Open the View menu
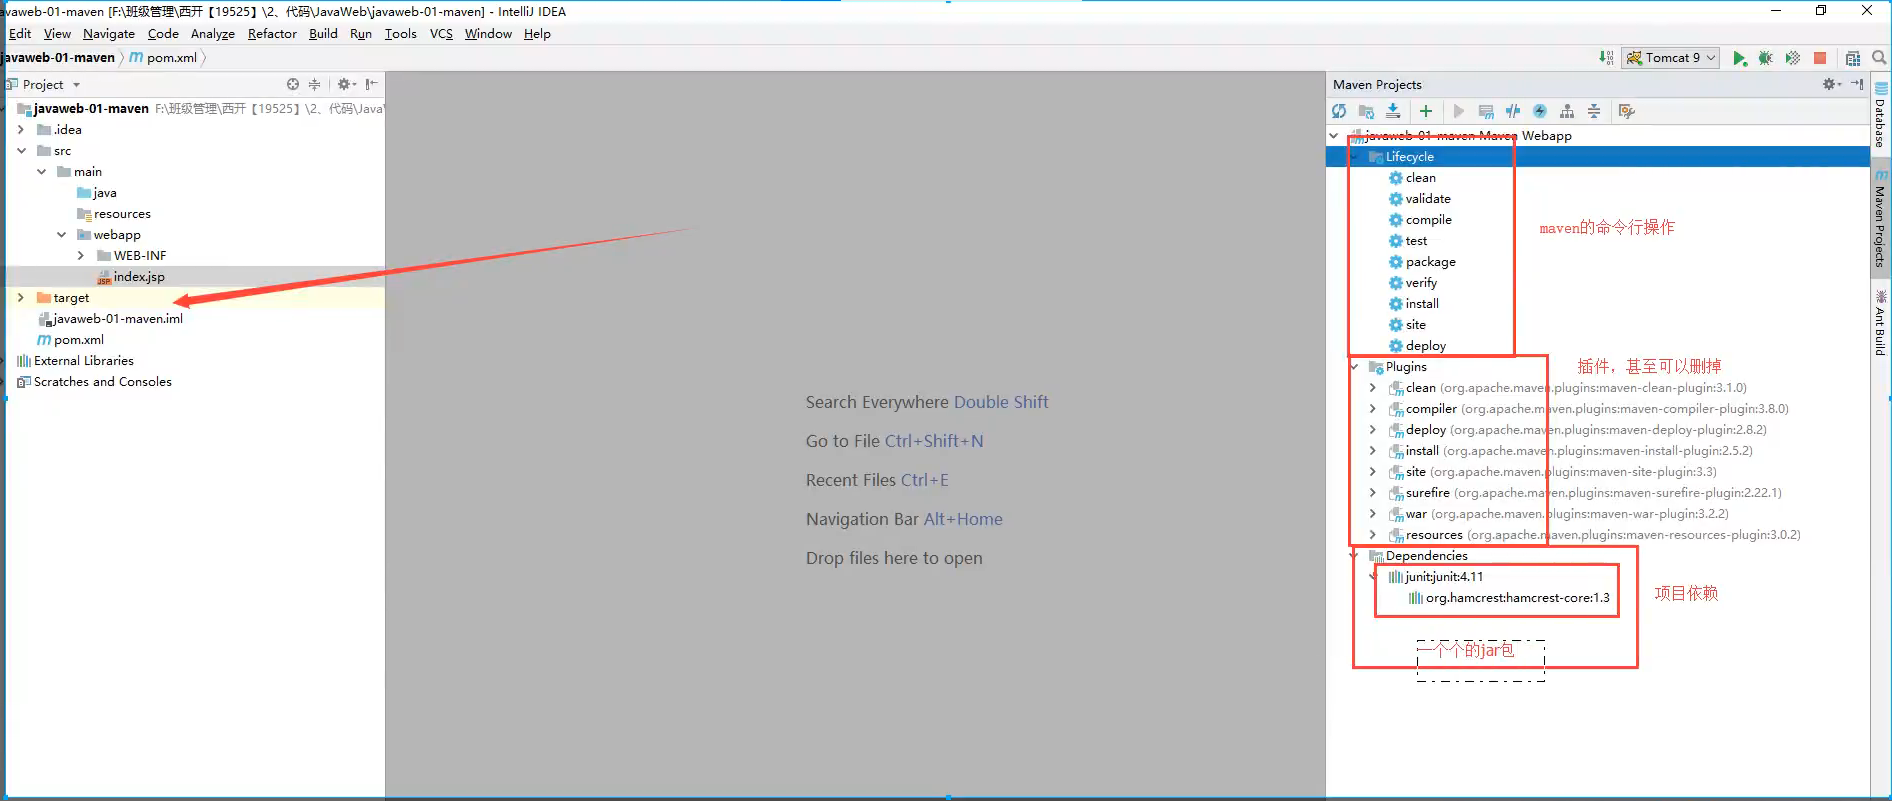The image size is (1892, 801). point(57,34)
